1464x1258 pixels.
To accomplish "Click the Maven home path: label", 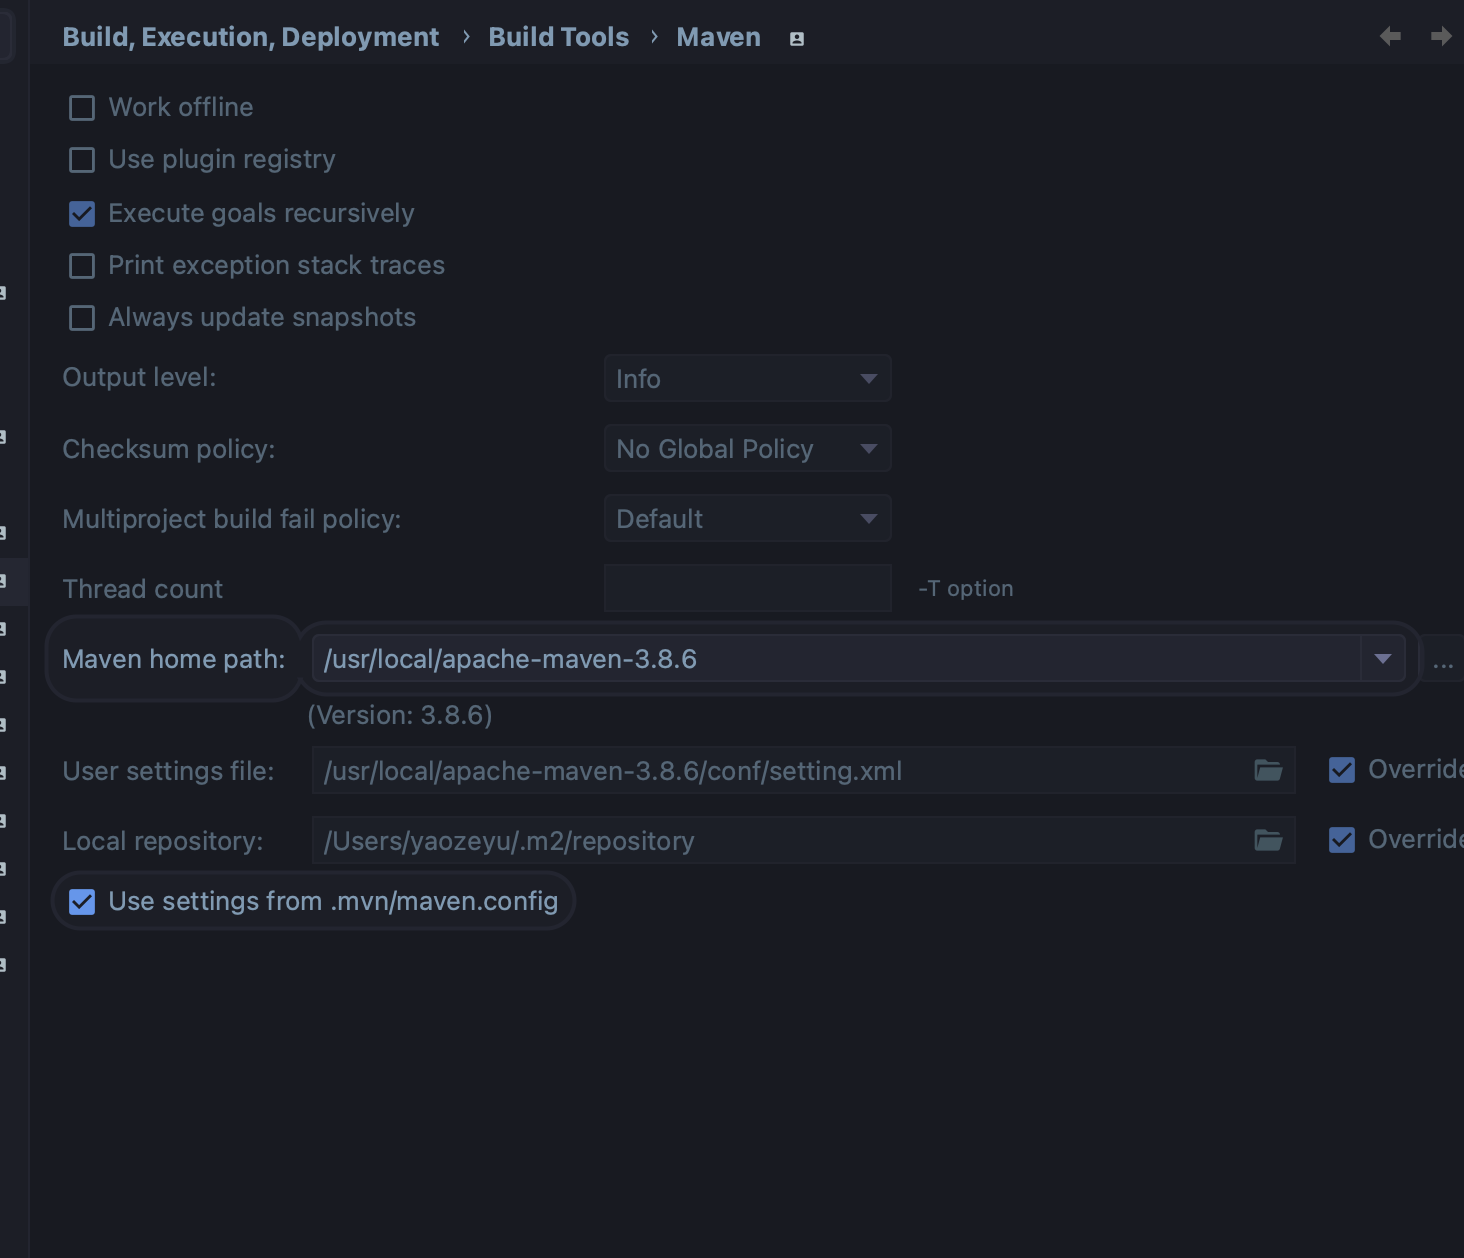I will pos(174,659).
